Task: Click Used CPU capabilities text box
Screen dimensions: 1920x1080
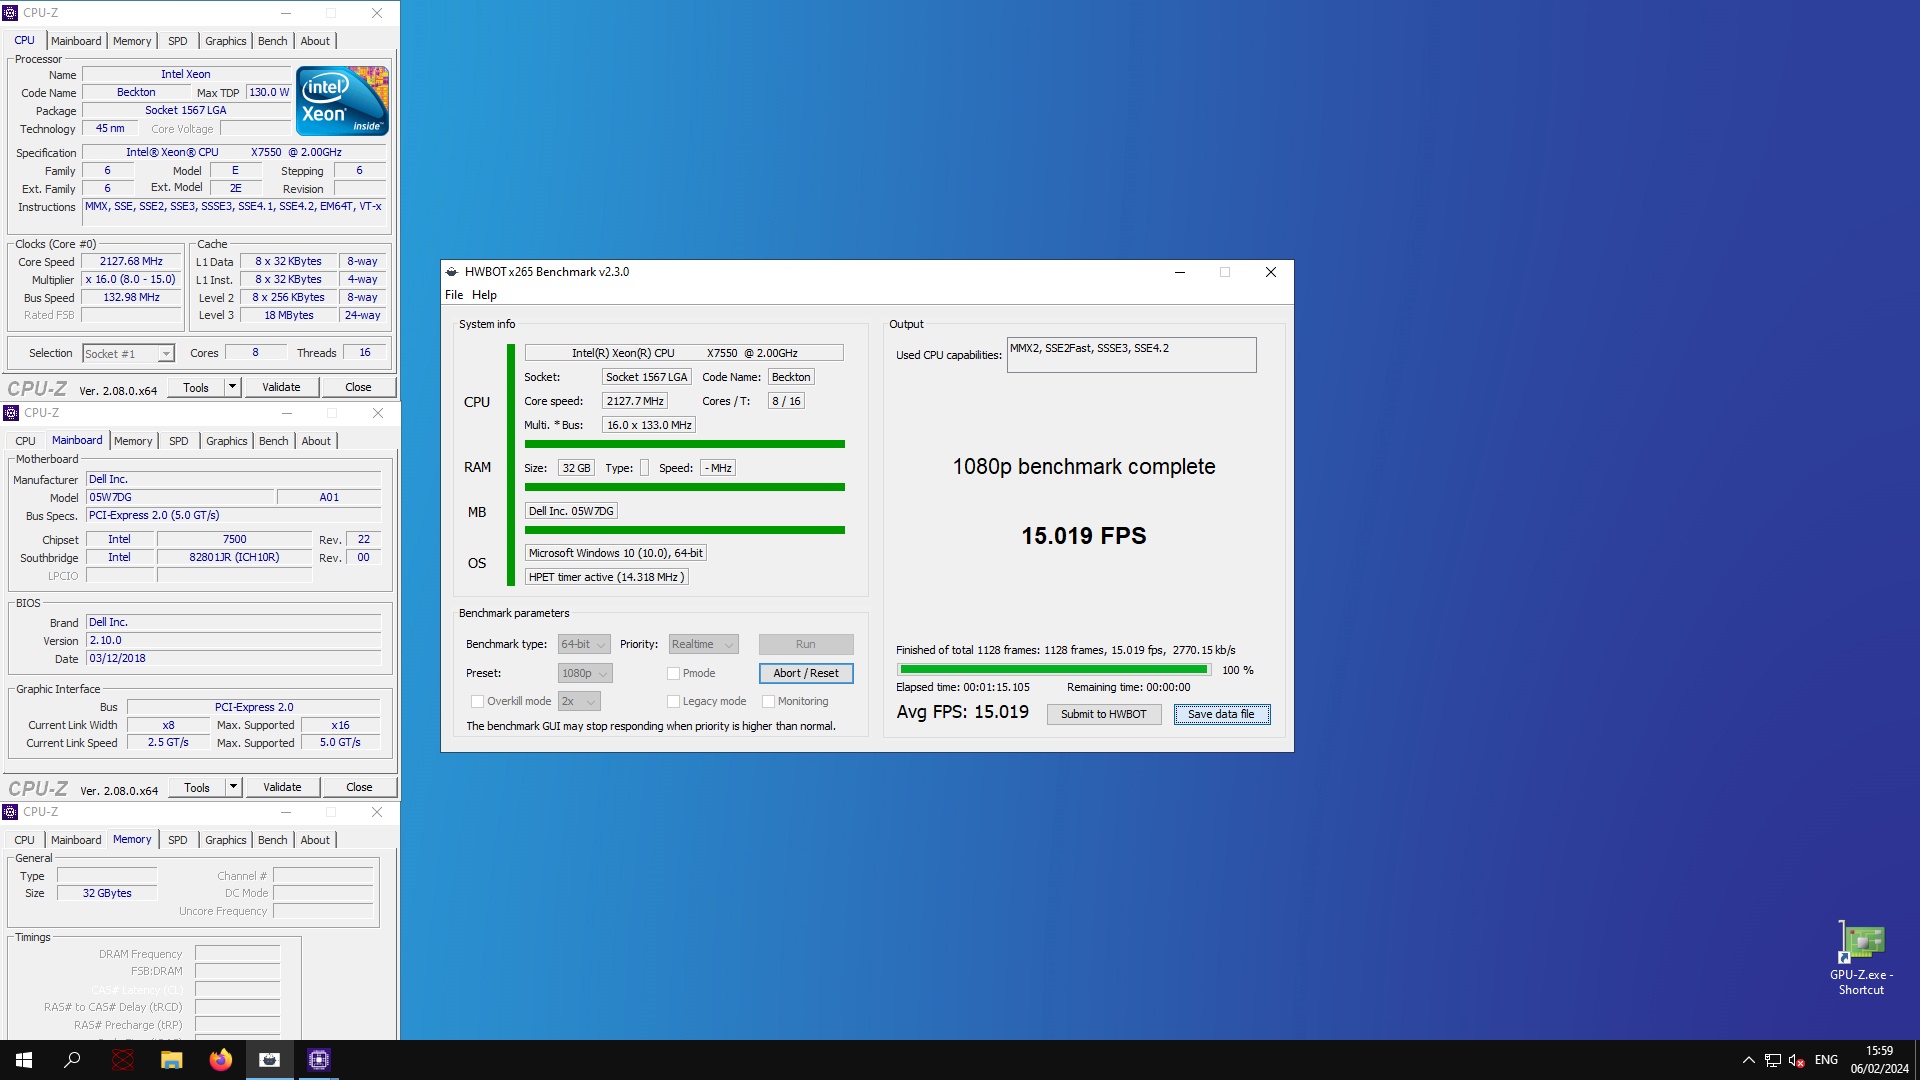Action: [1131, 355]
